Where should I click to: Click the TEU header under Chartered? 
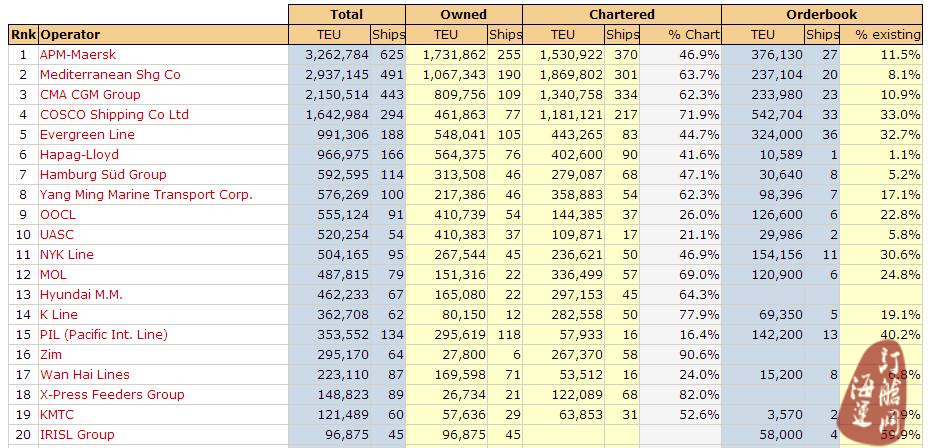(563, 35)
